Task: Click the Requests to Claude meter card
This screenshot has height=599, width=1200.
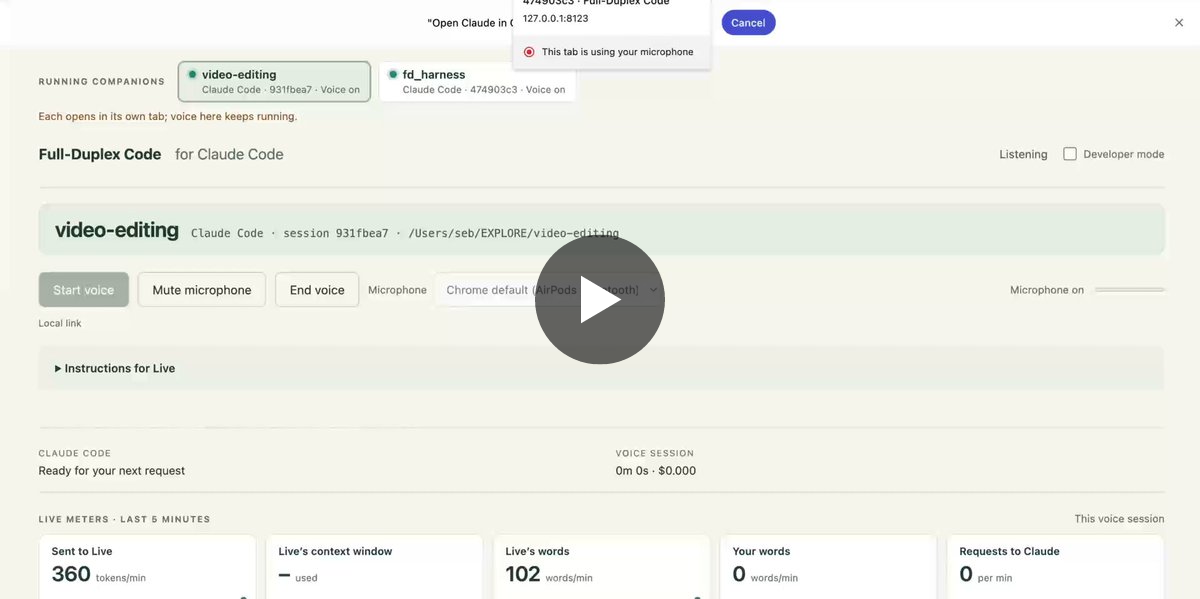Action: pyautogui.click(x=1055, y=567)
